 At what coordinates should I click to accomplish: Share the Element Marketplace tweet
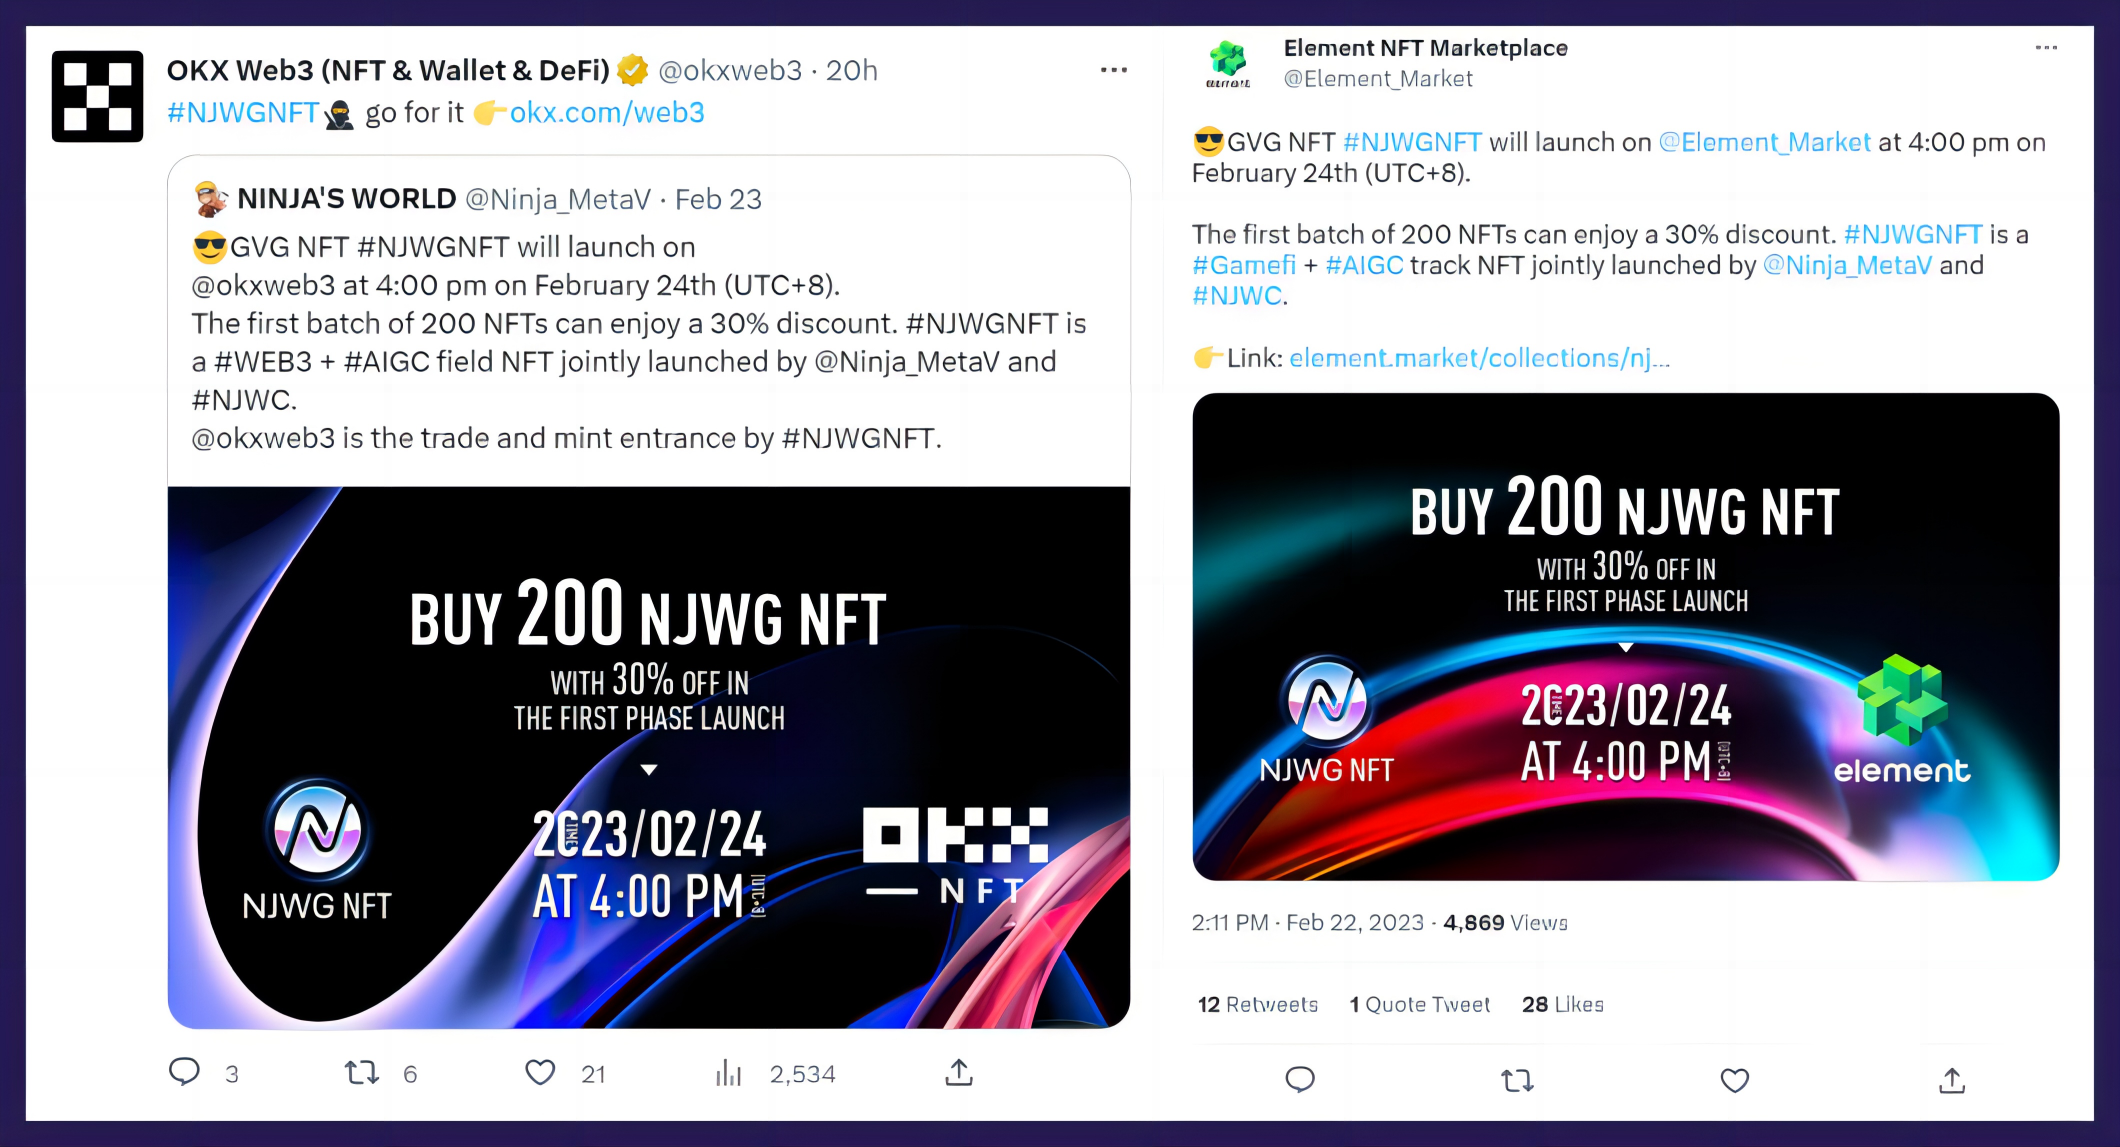click(1952, 1080)
